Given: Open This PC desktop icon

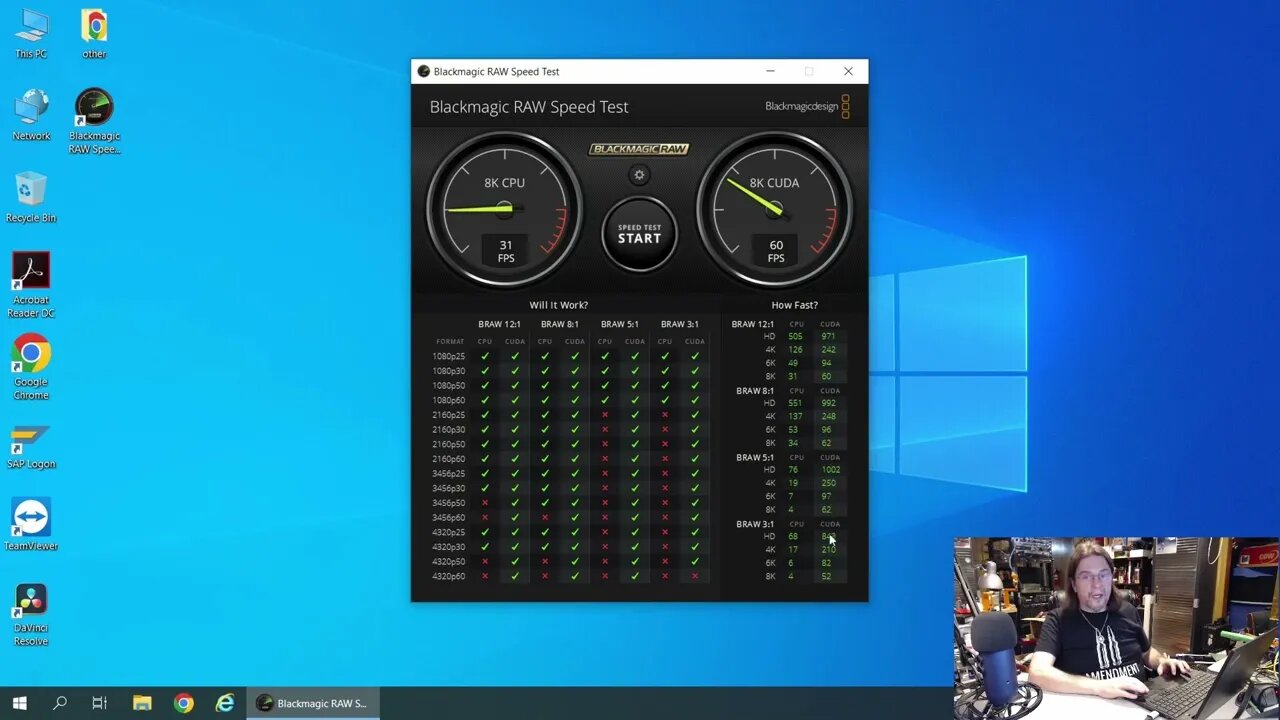Looking at the screenshot, I should pos(31,33).
